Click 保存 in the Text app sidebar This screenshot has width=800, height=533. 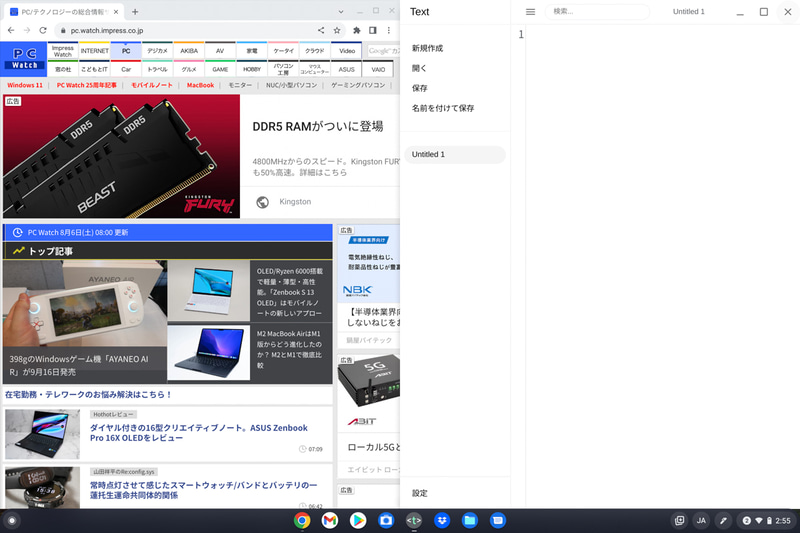pyautogui.click(x=419, y=88)
